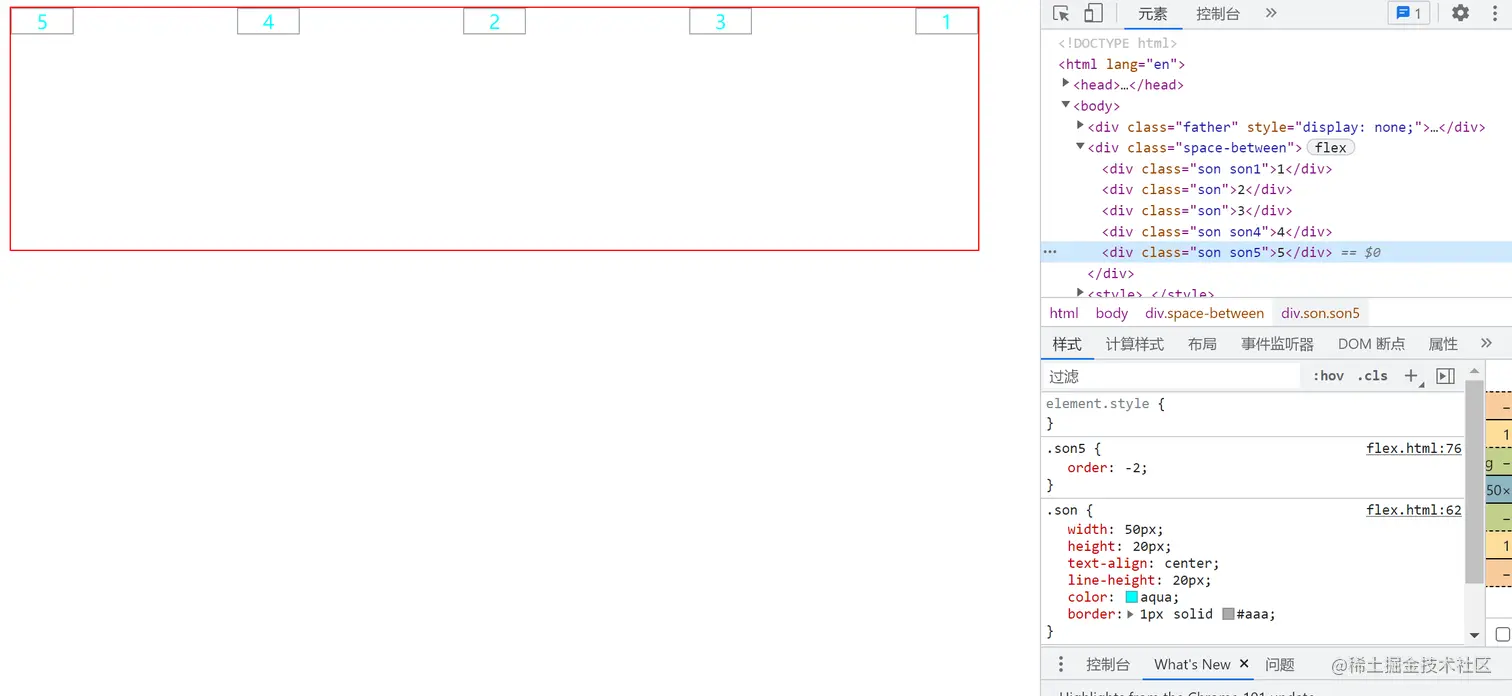
Task: Click body in the breadcrumb bar
Action: [1111, 313]
